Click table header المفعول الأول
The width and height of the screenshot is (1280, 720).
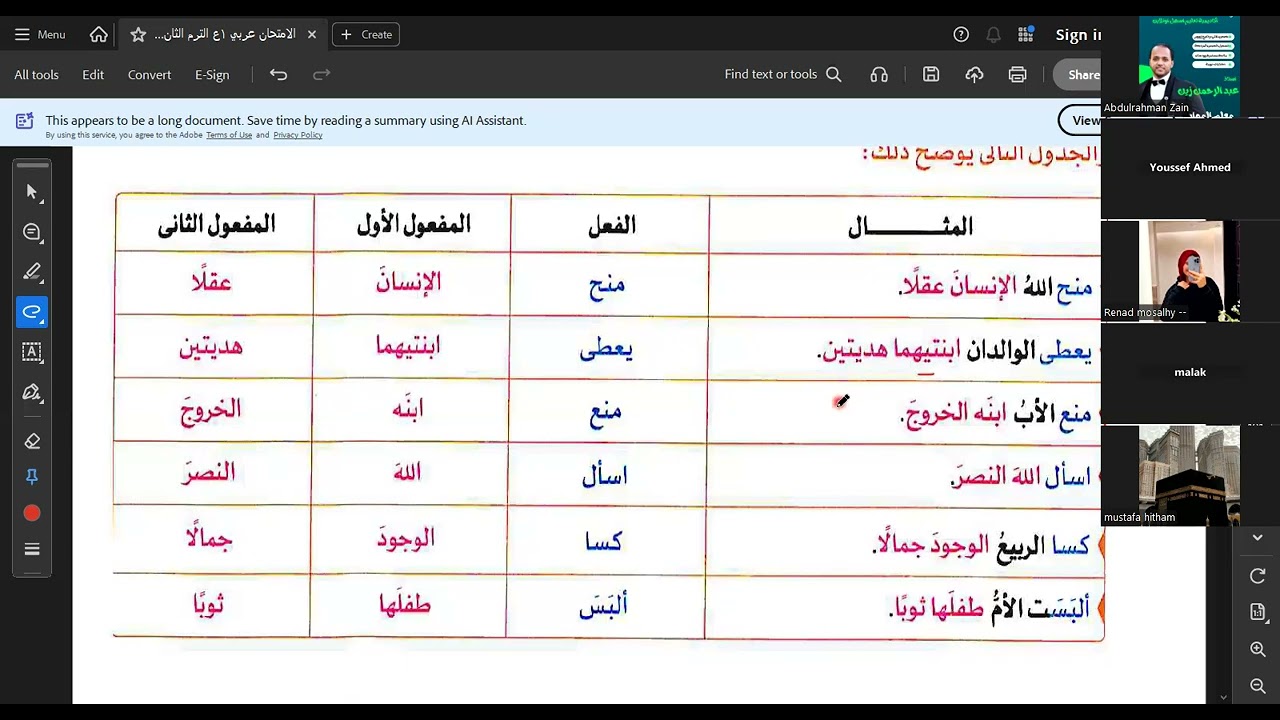pyautogui.click(x=413, y=224)
